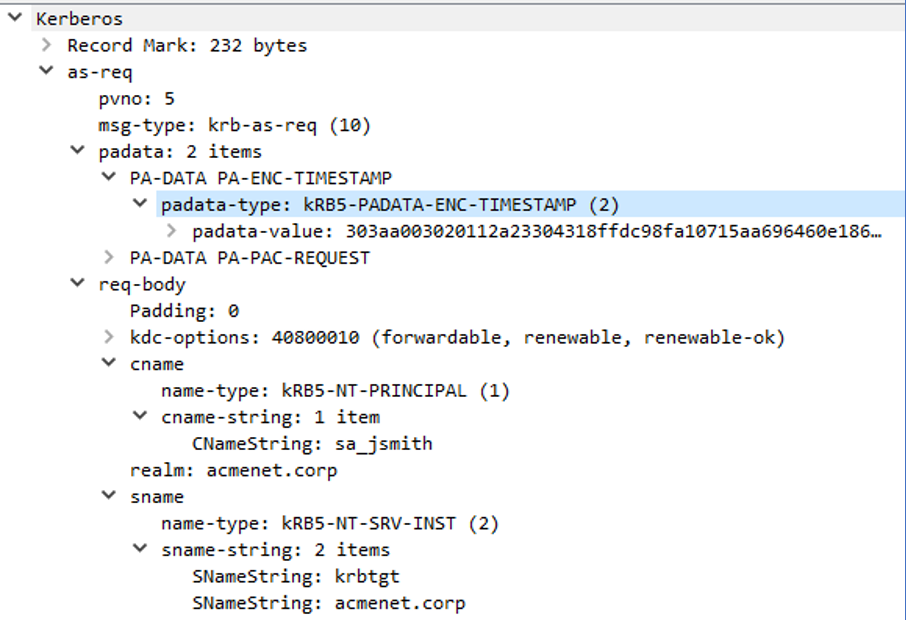Collapse the req-body node
Screen dimensions: 906x620
coord(78,284)
